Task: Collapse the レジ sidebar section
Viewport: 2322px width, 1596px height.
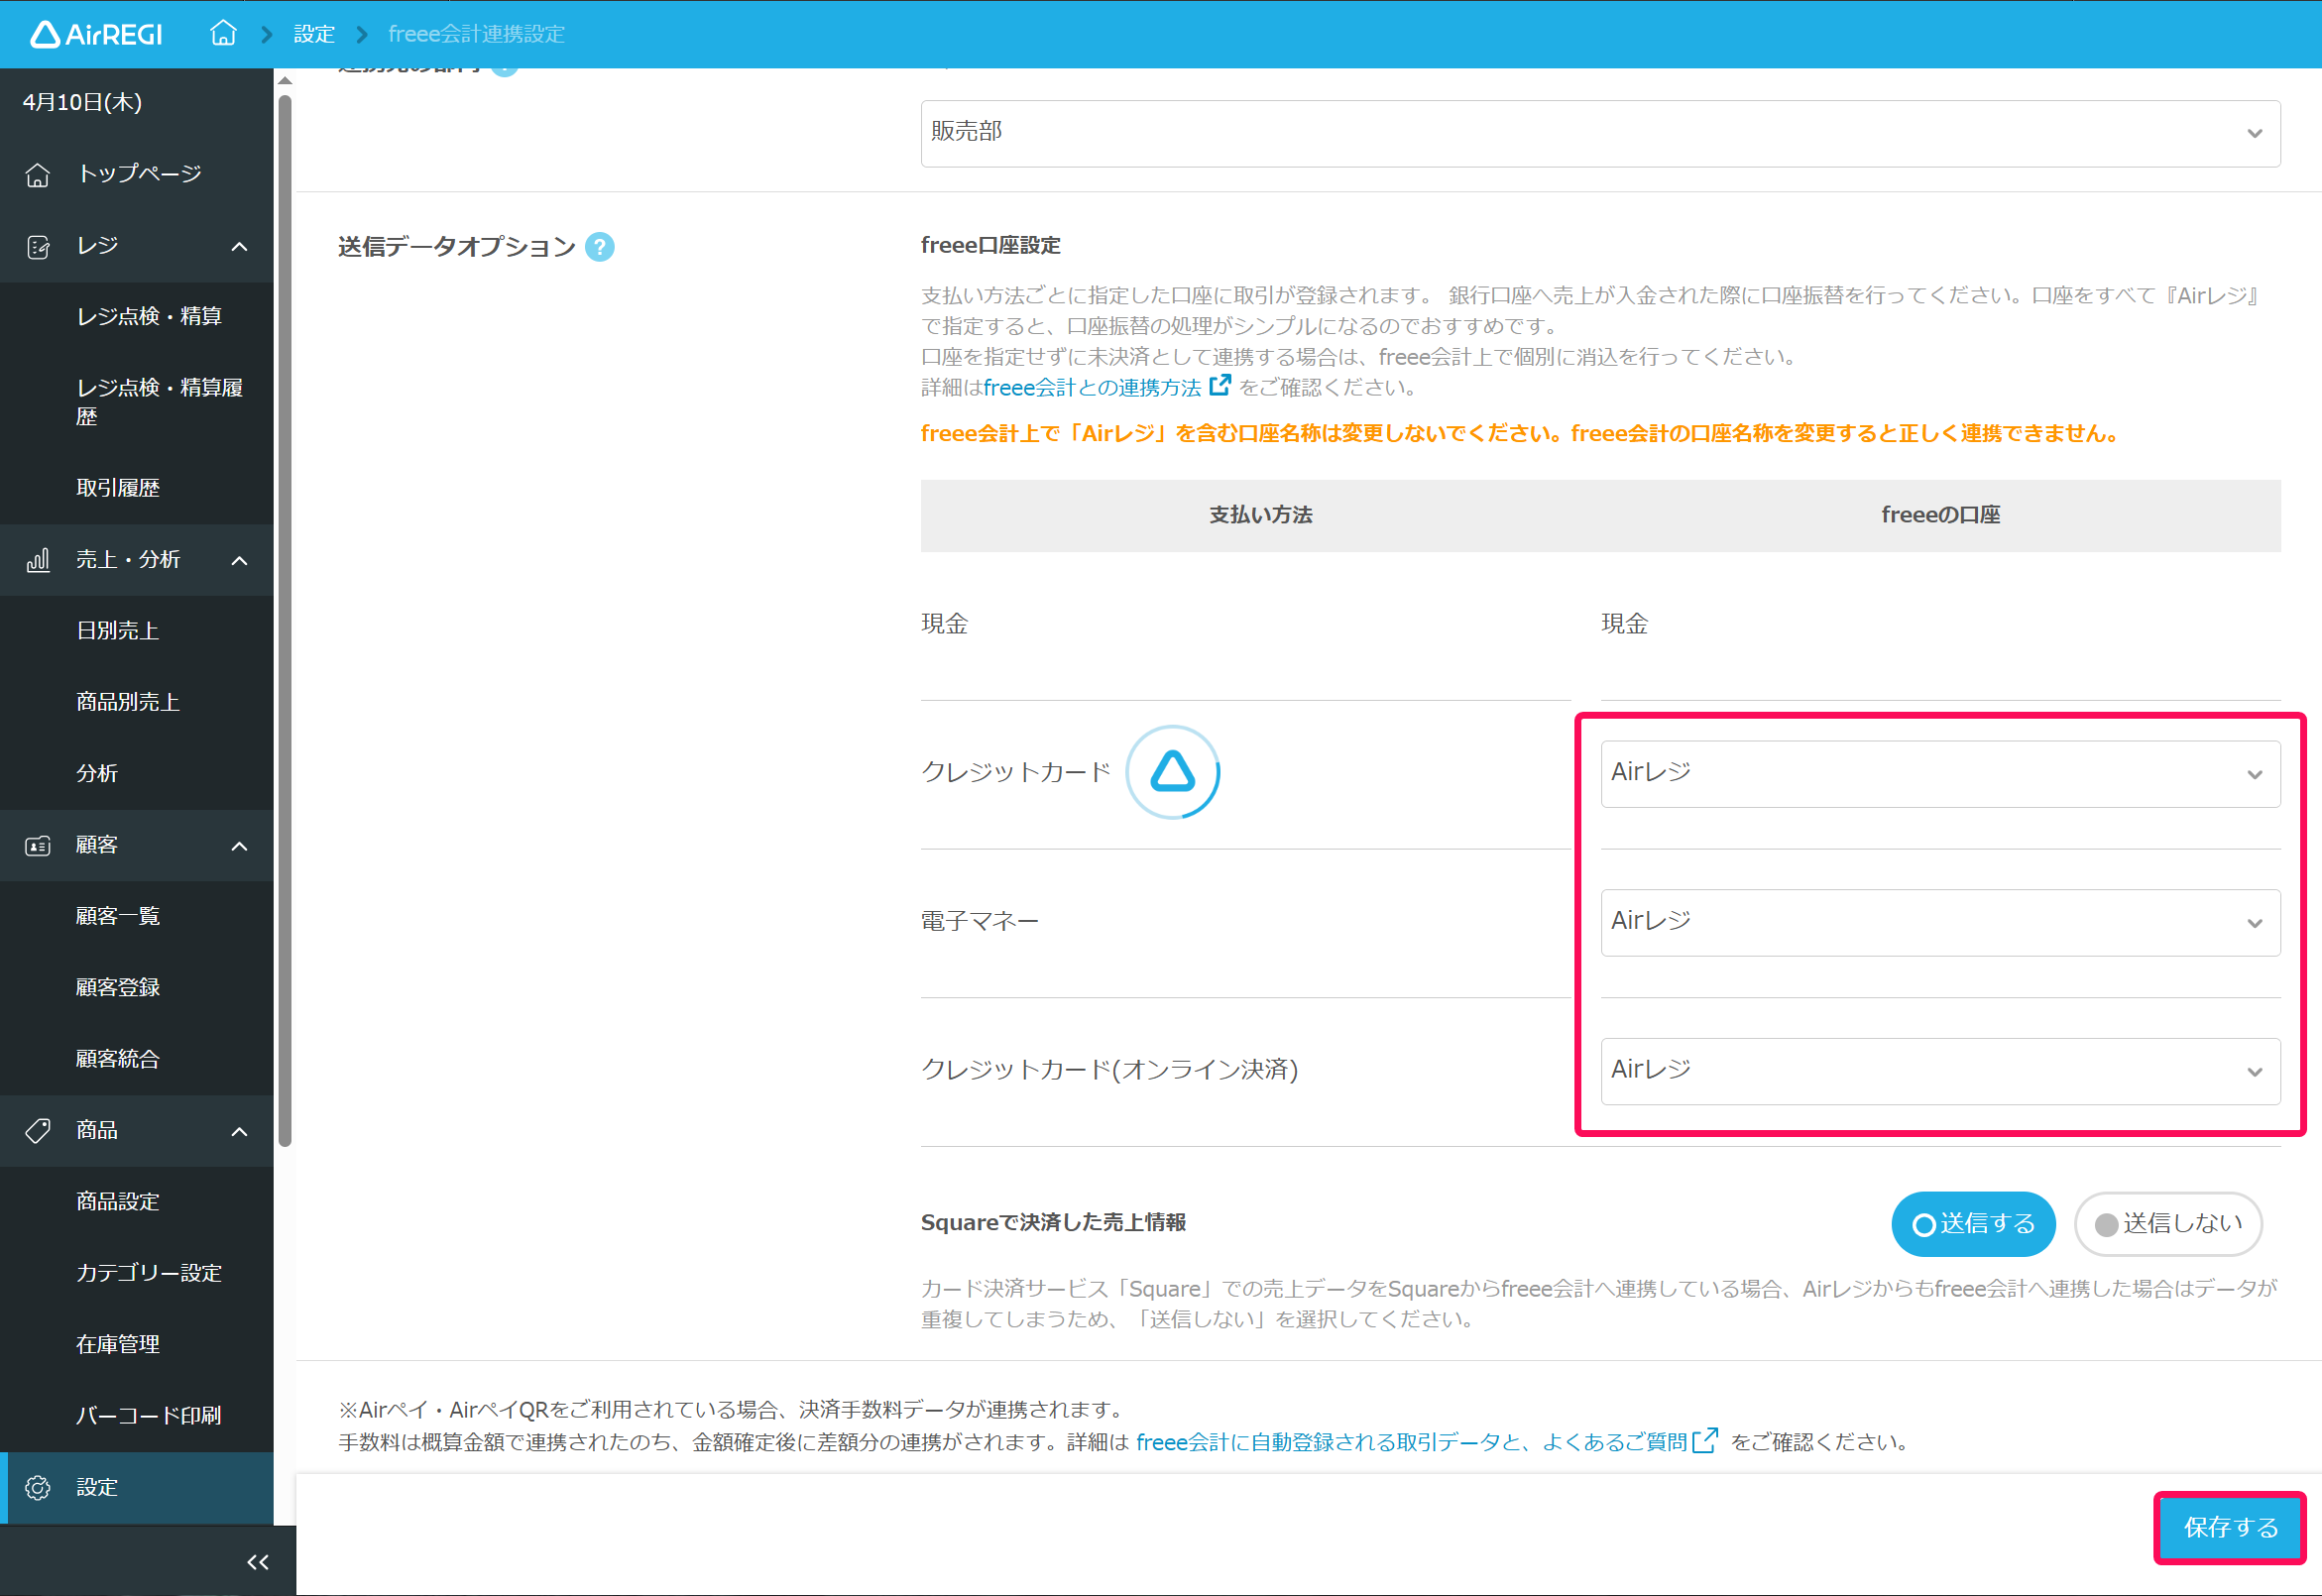Action: point(239,247)
